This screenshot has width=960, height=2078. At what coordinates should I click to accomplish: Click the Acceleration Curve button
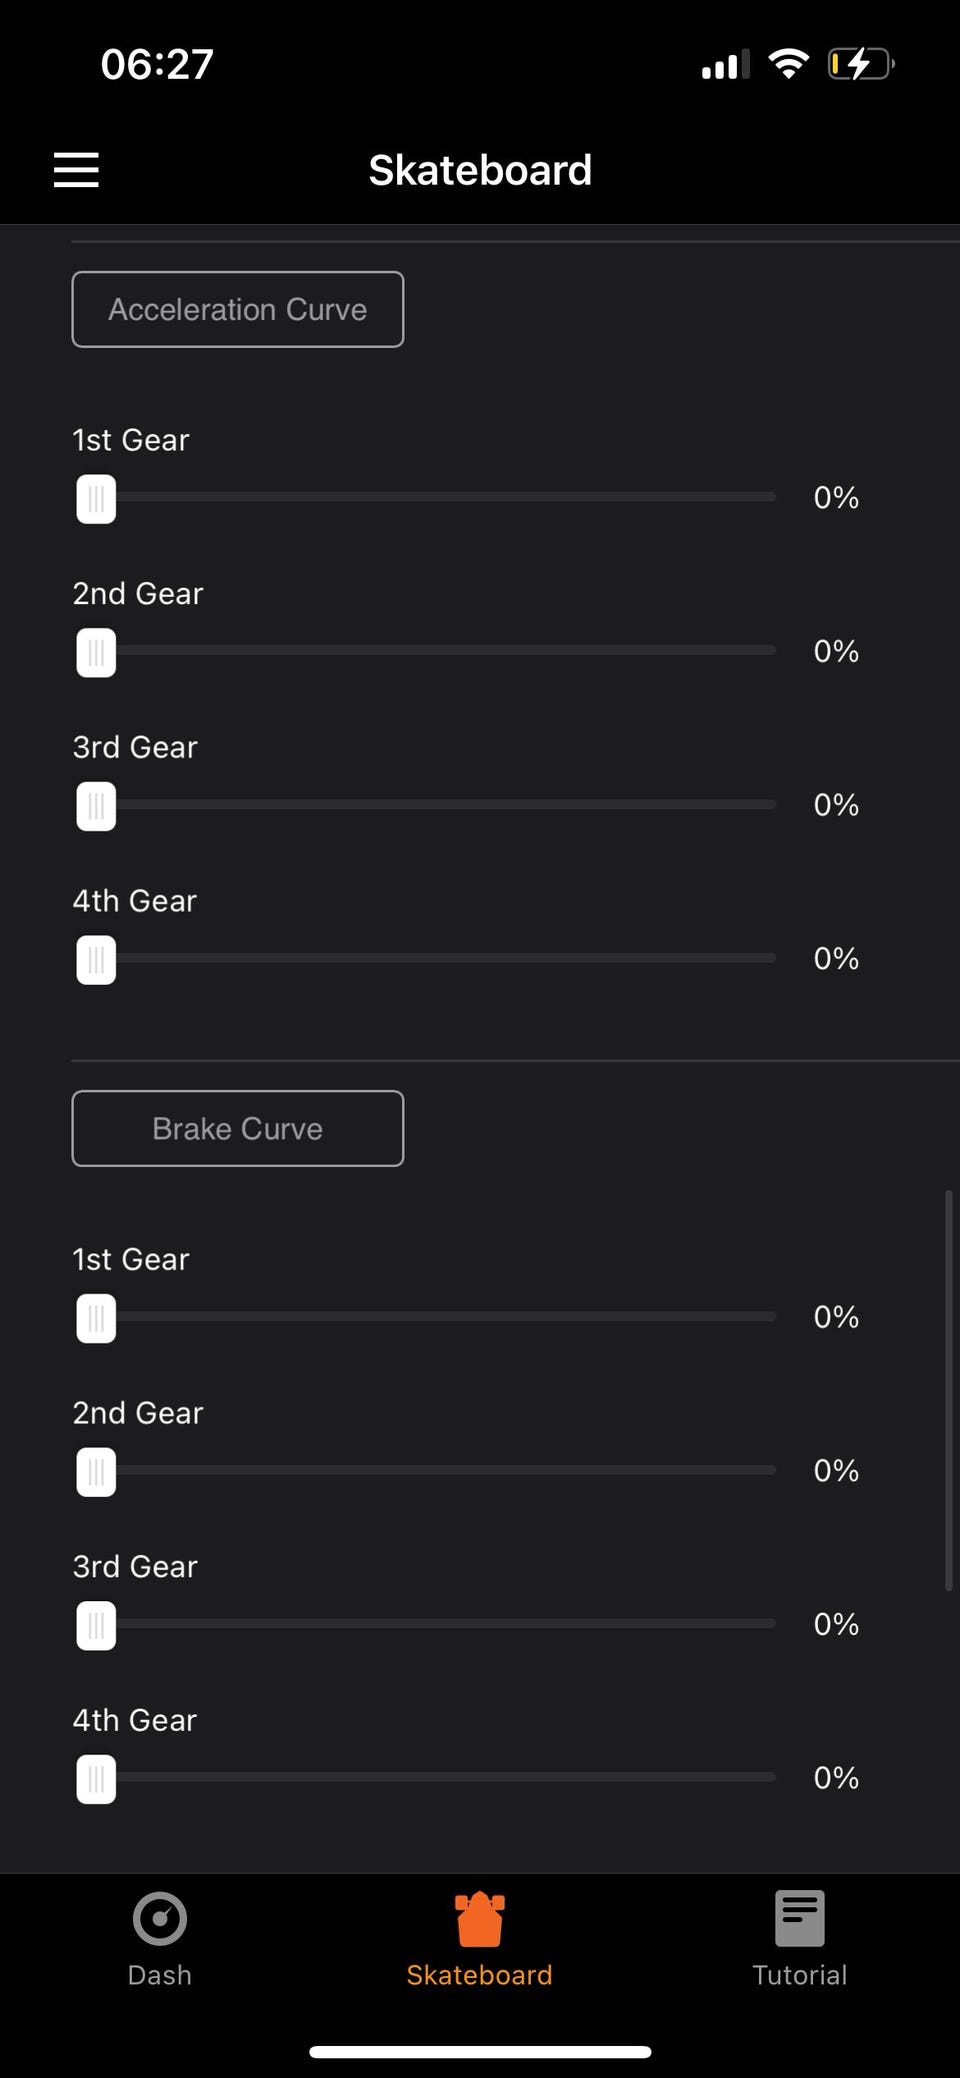(x=238, y=310)
